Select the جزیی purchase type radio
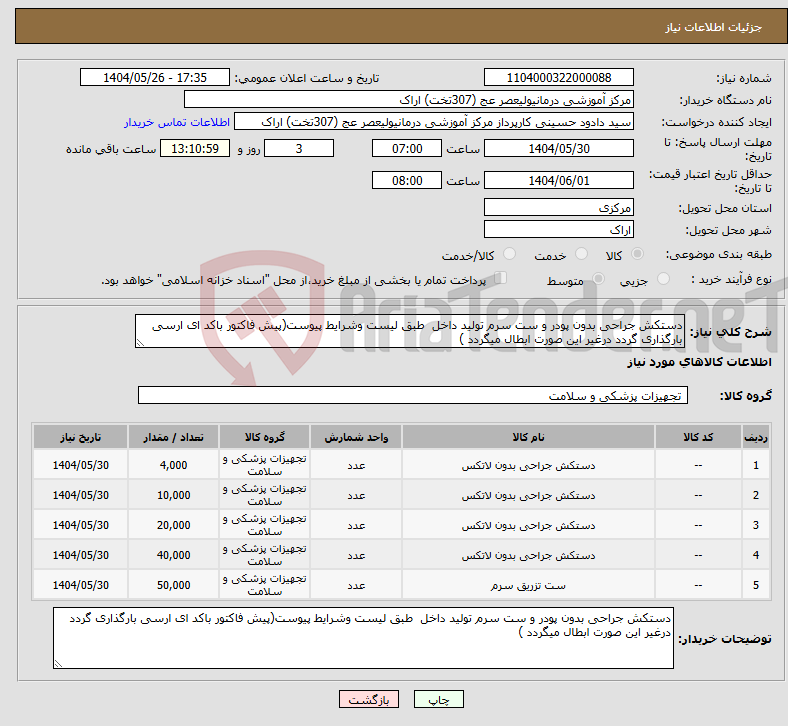788x726 pixels. point(663,278)
